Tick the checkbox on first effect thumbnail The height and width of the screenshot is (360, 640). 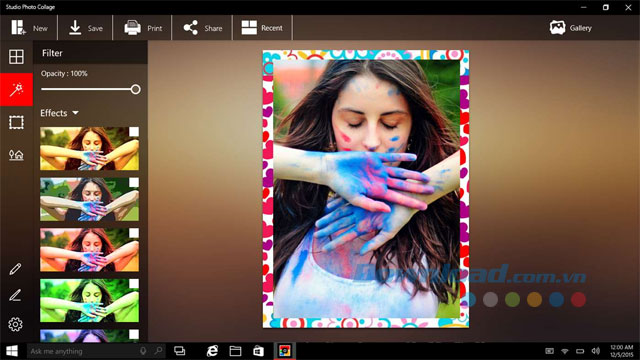point(134,132)
